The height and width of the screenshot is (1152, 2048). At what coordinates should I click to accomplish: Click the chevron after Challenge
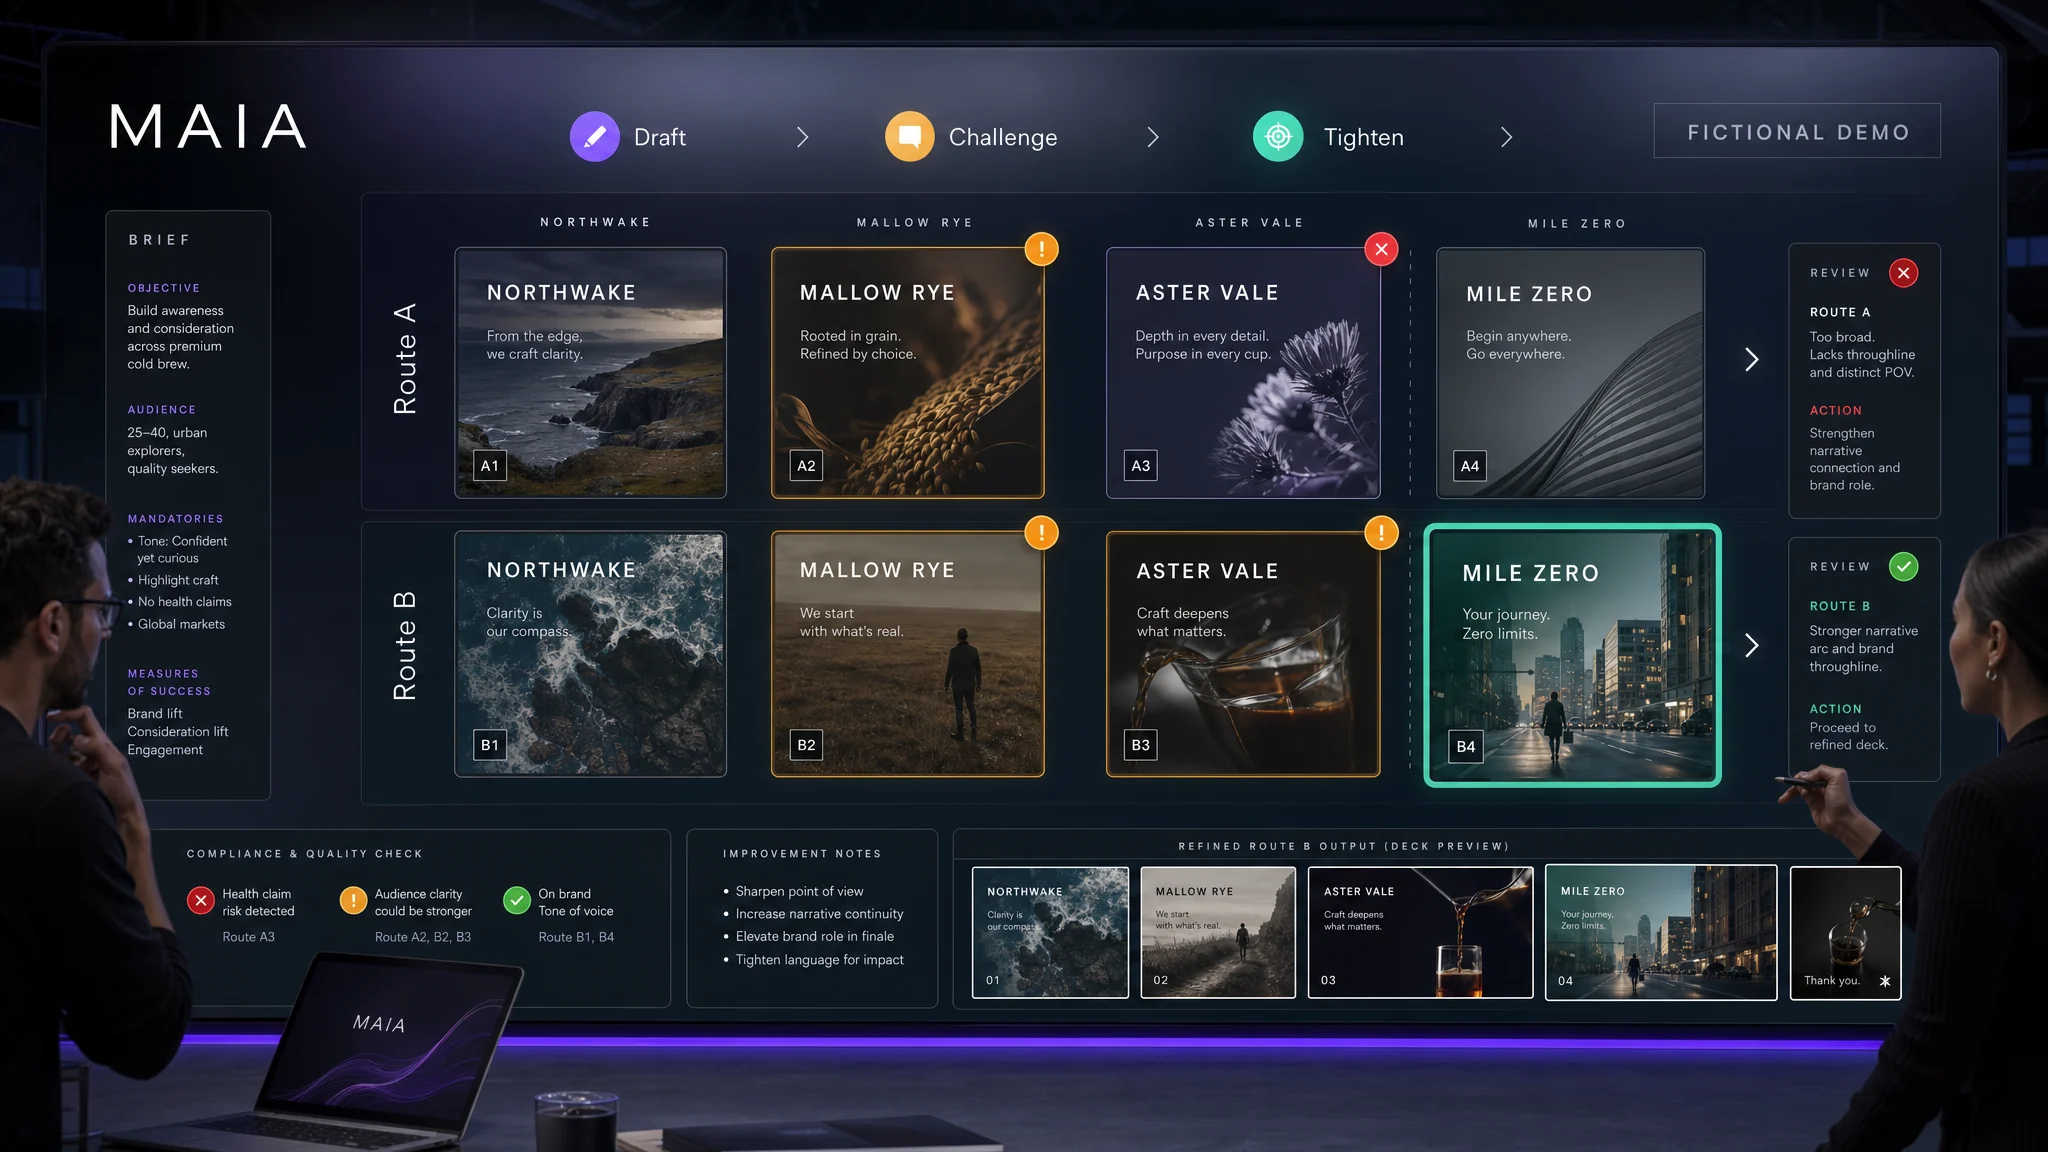(x=1153, y=137)
